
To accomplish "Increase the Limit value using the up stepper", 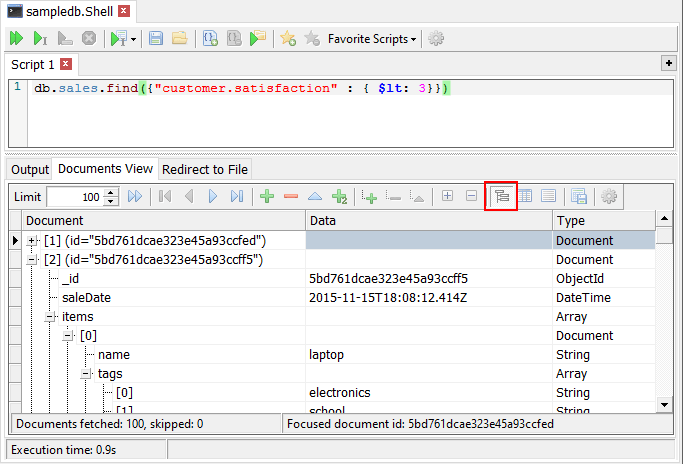I will pos(112,193).
